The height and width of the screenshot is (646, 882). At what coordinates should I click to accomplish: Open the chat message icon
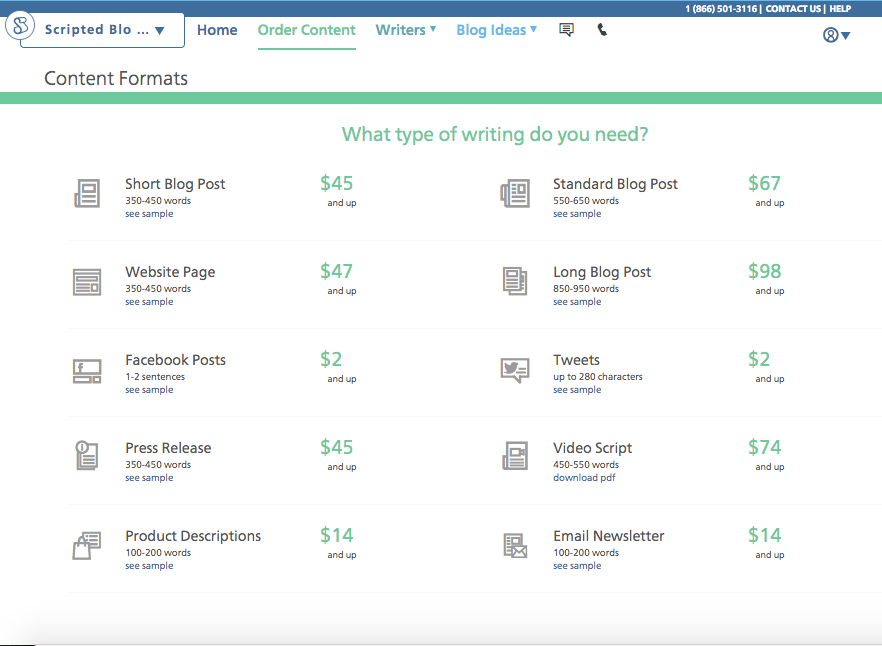[566, 30]
